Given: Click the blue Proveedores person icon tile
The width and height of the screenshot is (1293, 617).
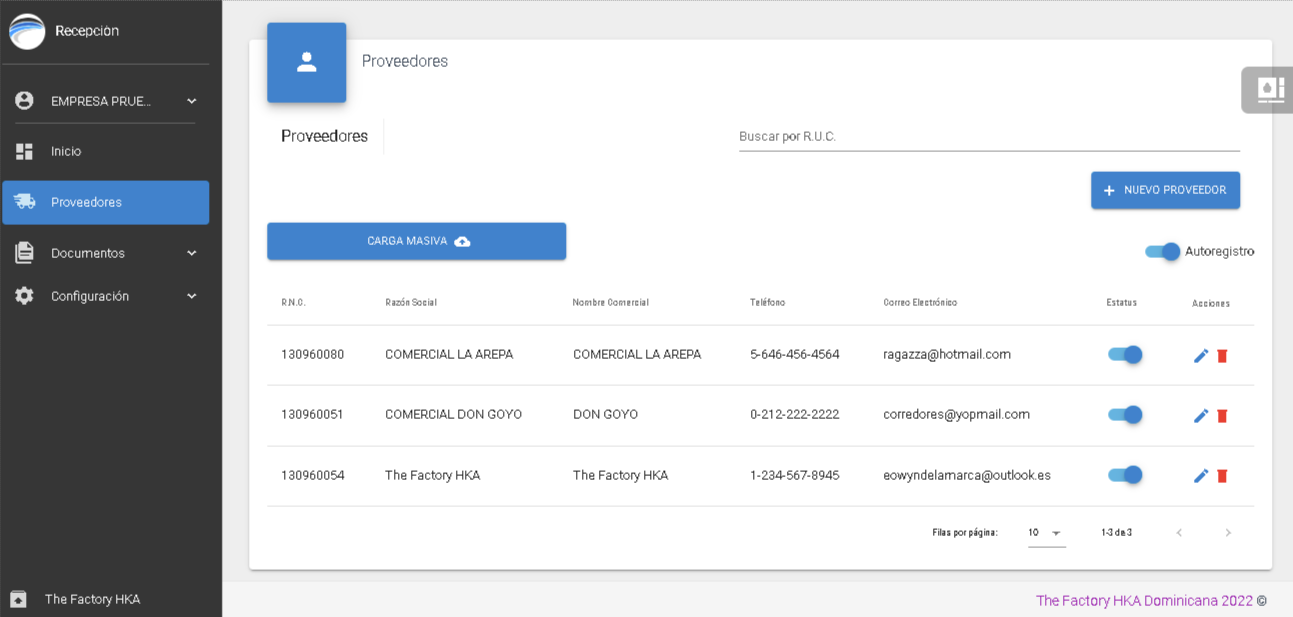Looking at the screenshot, I should tap(307, 62).
